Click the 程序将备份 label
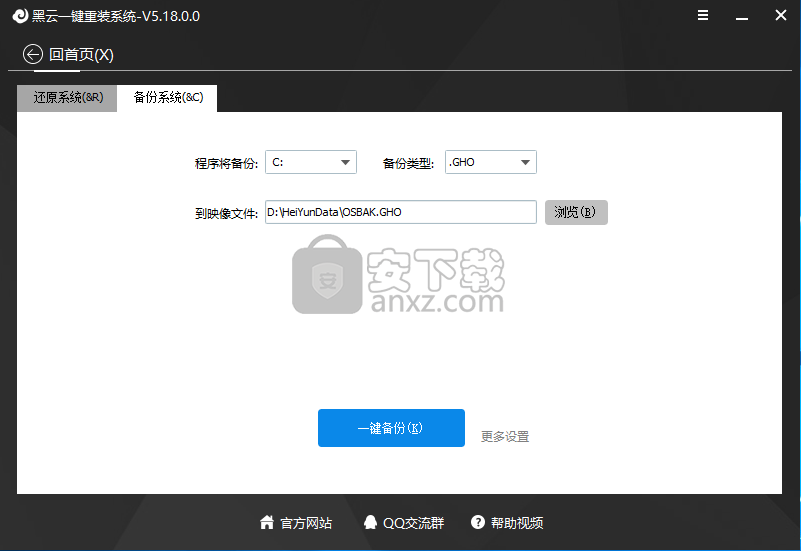Viewport: 801px width, 551px height. pyautogui.click(x=226, y=163)
